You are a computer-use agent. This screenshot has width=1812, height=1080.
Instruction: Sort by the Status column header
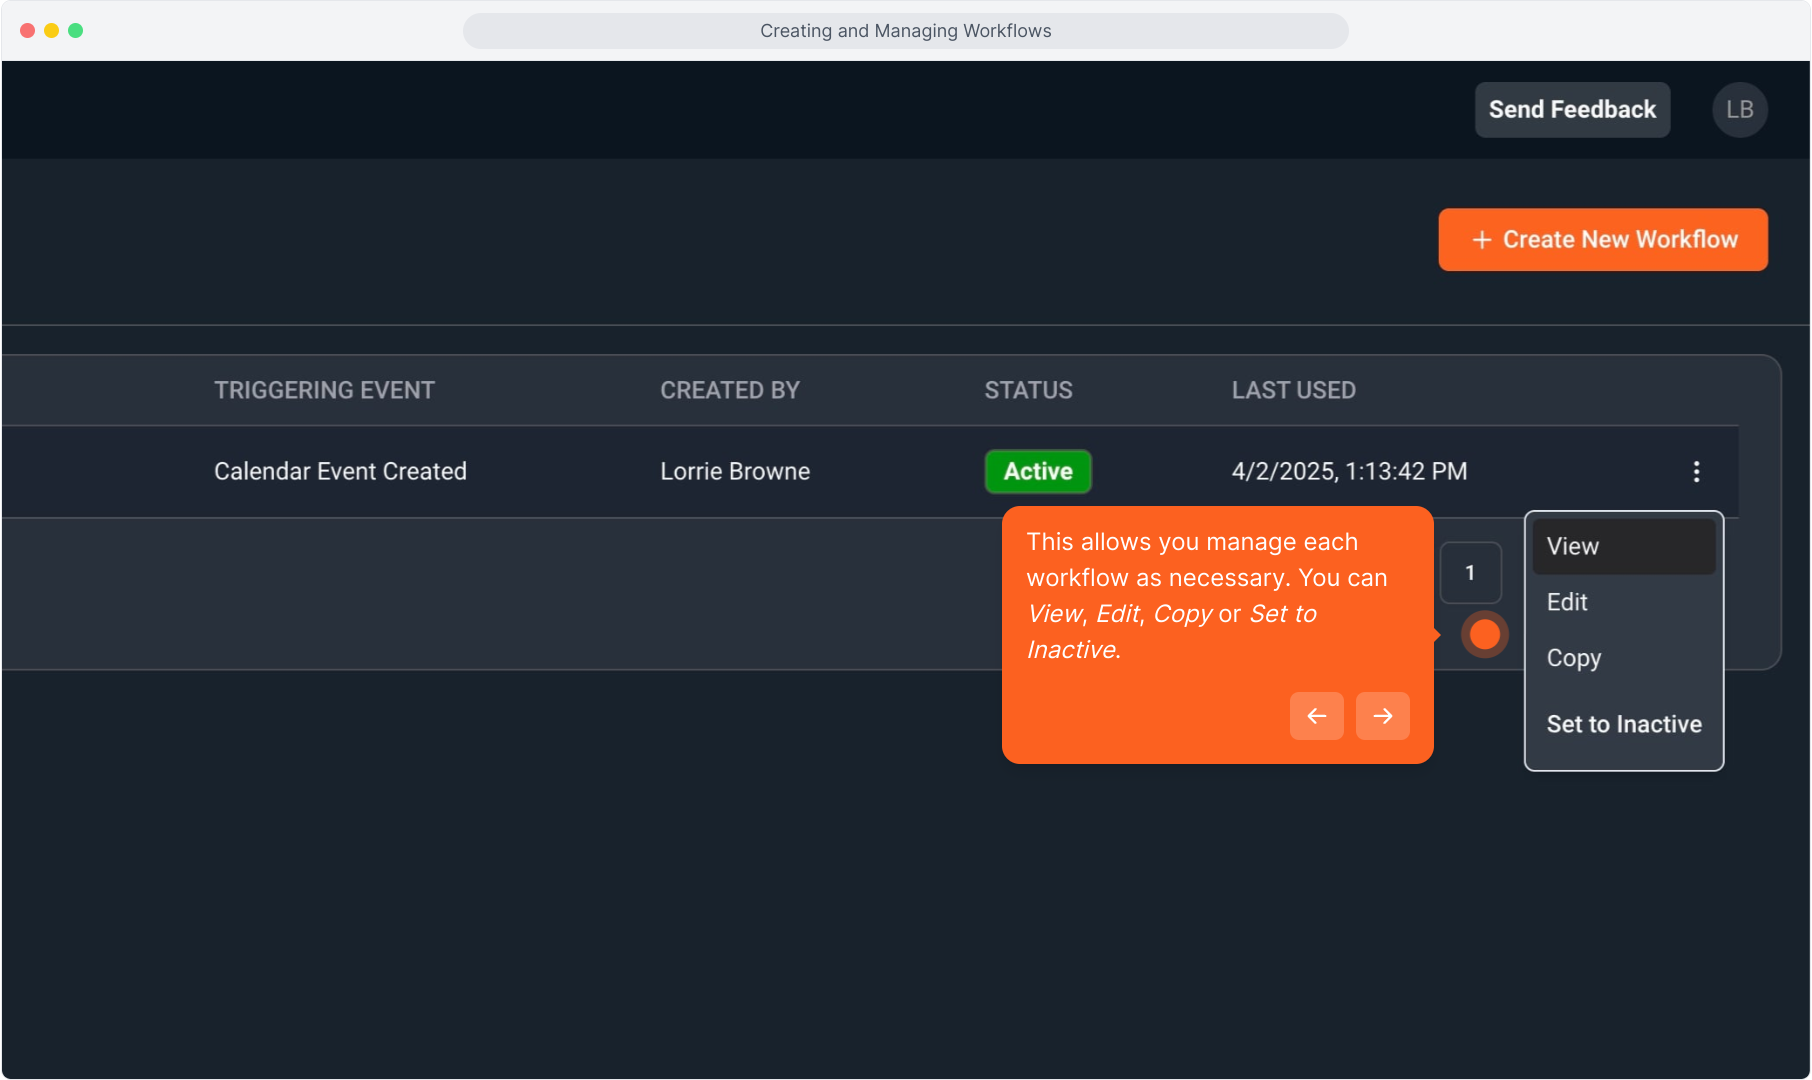[x=1028, y=391]
